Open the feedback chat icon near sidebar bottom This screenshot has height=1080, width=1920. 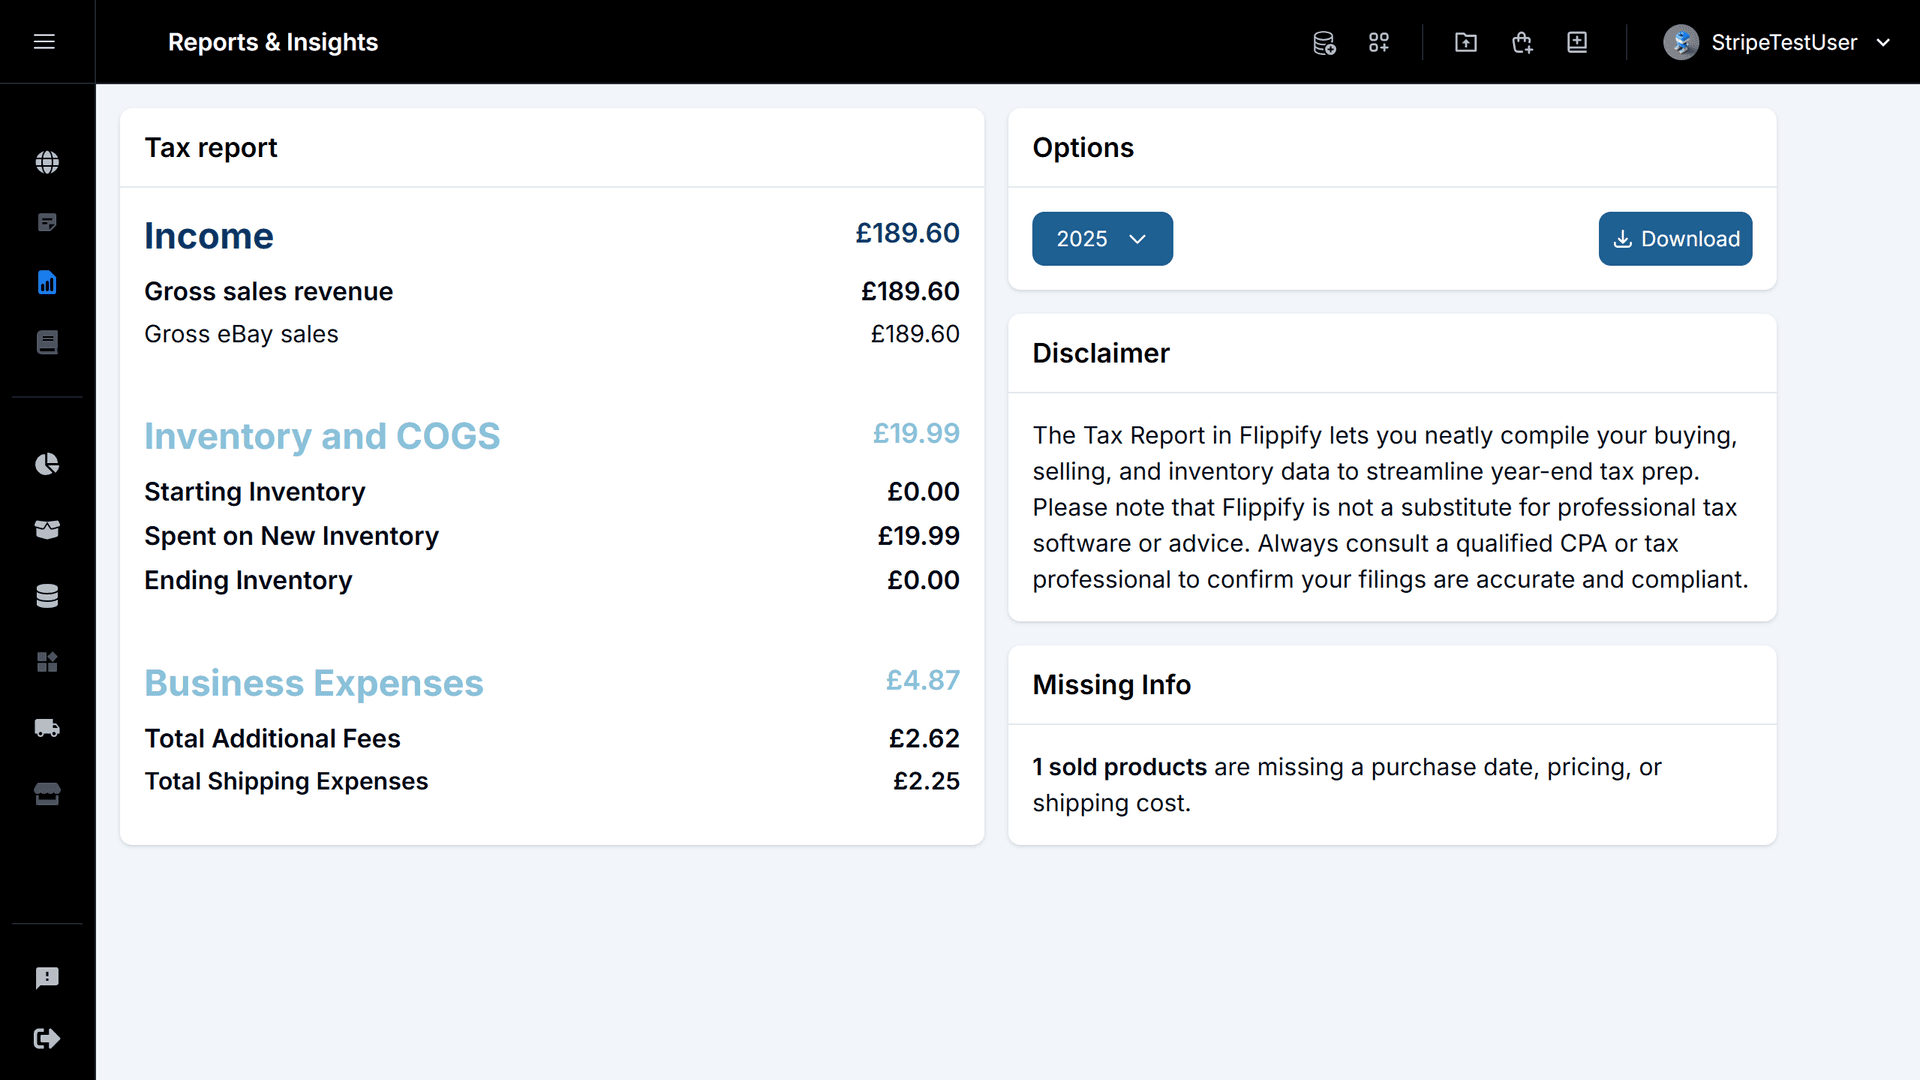click(47, 978)
